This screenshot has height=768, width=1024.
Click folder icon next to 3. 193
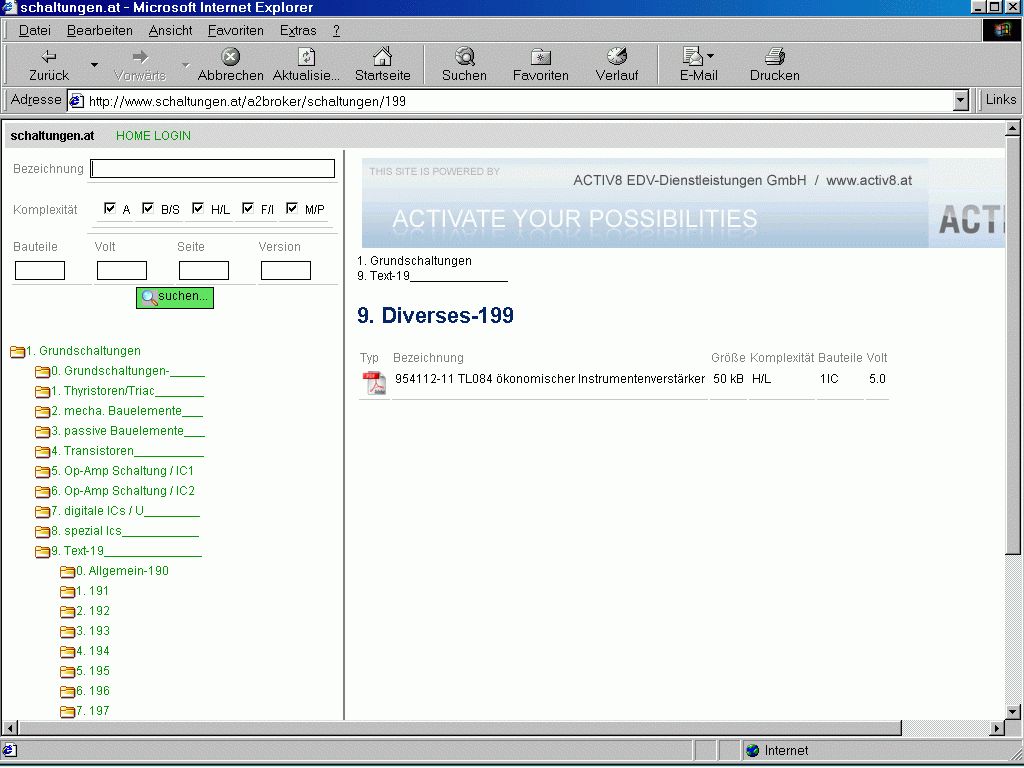(67, 632)
